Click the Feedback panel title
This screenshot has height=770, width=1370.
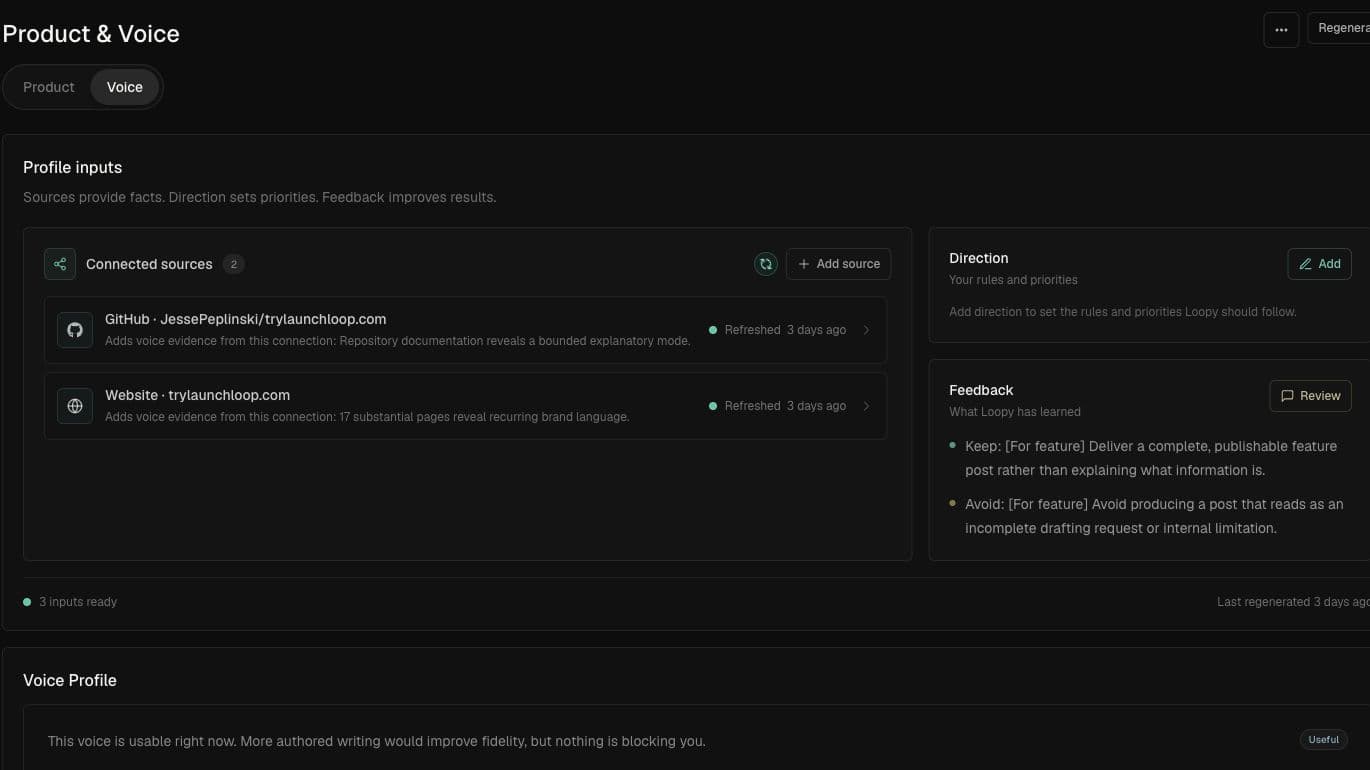981,390
